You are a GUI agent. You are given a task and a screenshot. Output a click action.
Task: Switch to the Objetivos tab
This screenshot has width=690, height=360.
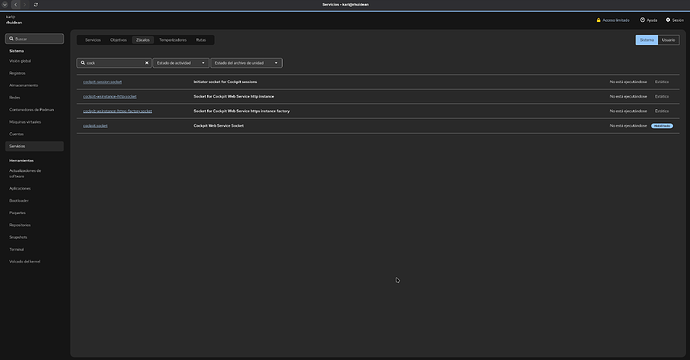click(118, 40)
